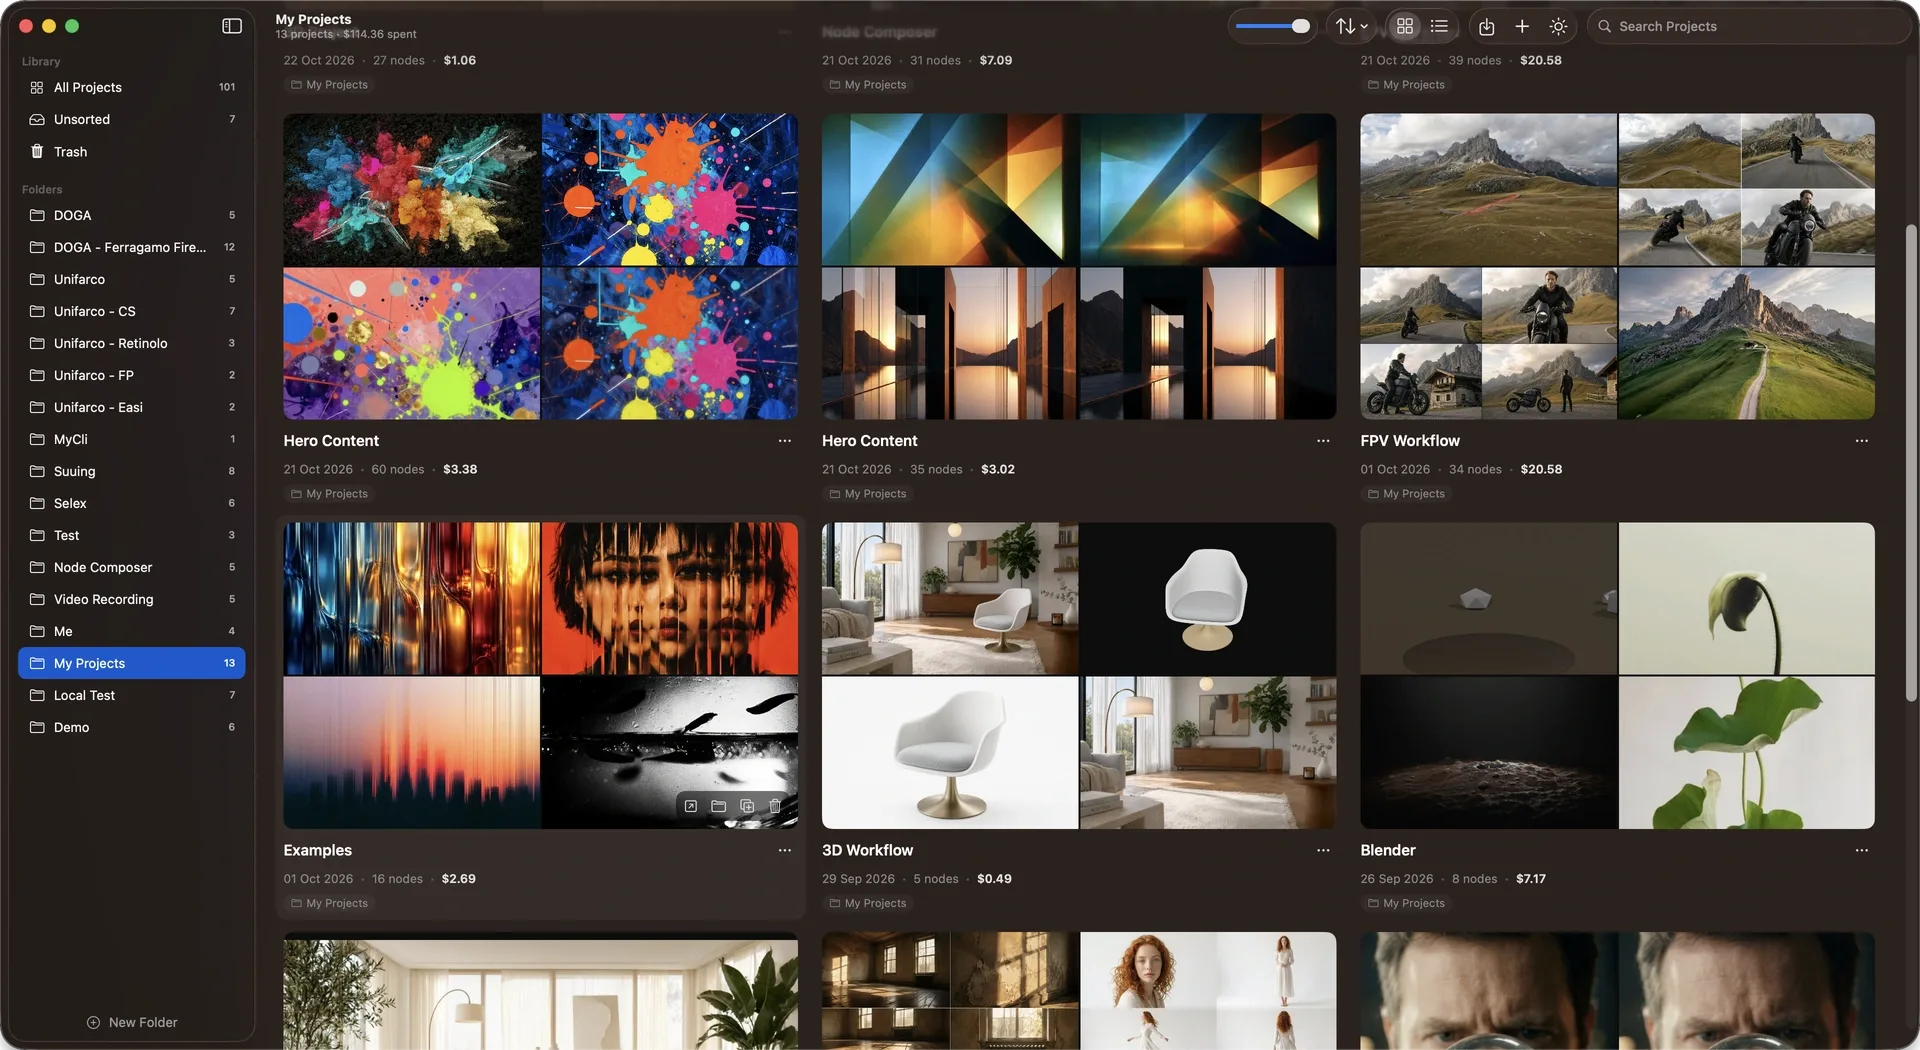Open more options for Blender project

tap(1861, 850)
